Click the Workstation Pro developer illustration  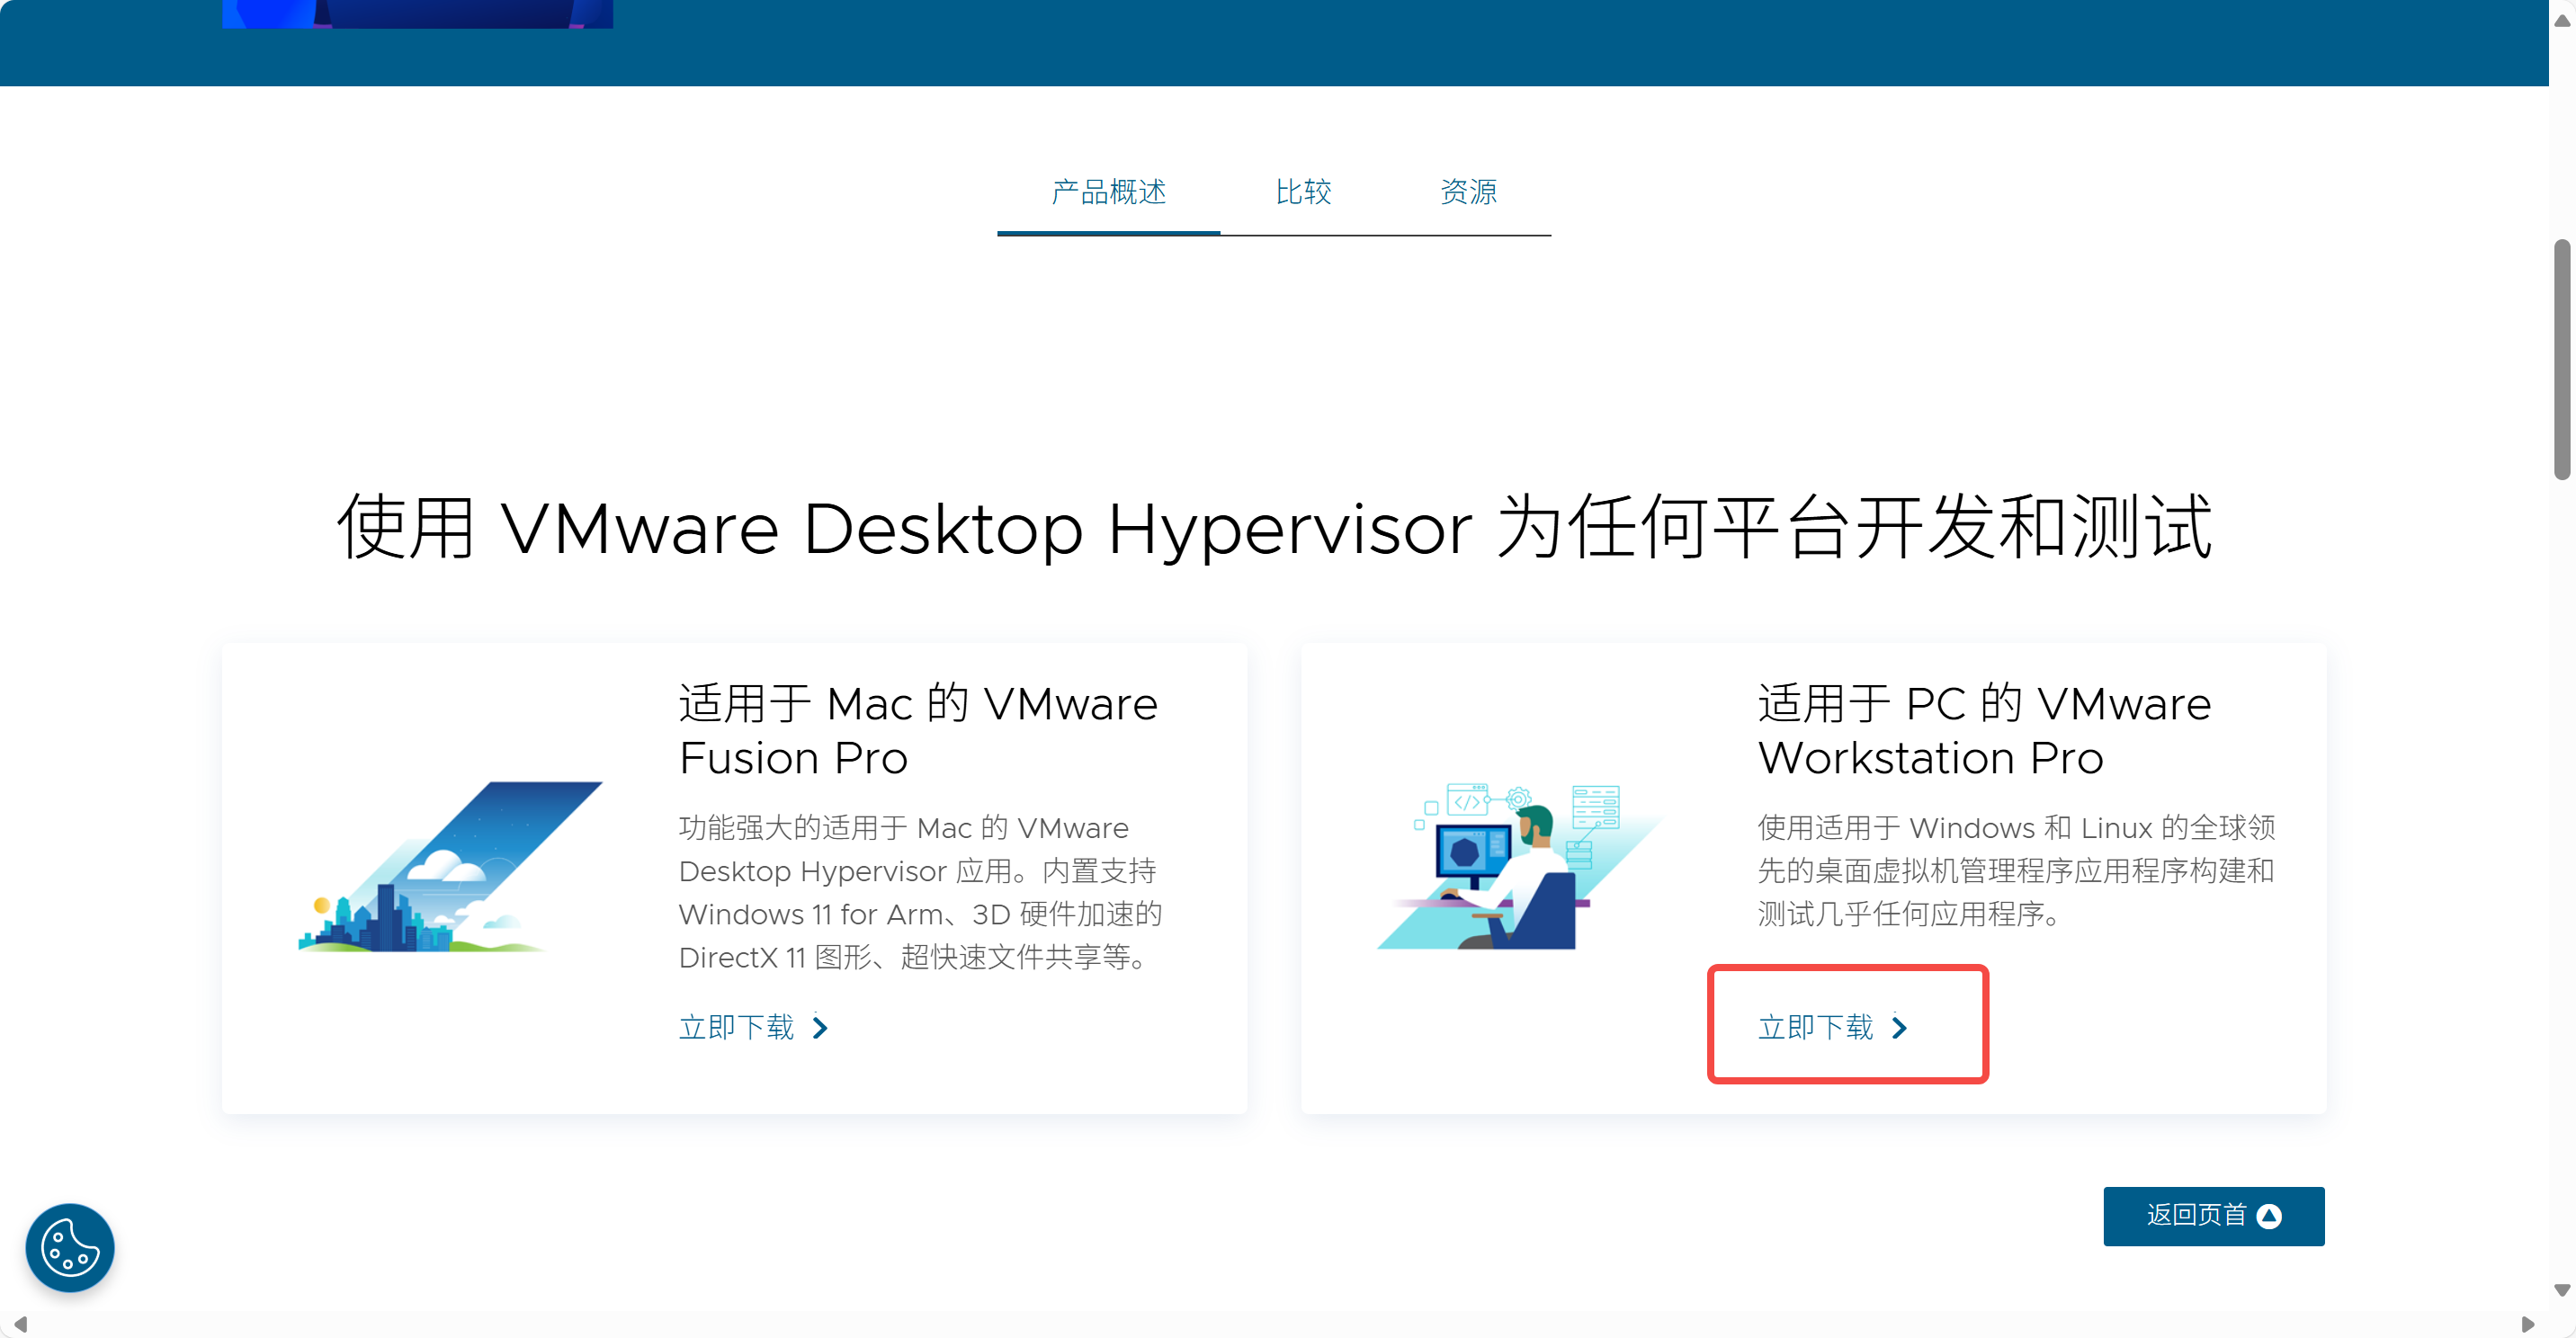[x=1519, y=867]
